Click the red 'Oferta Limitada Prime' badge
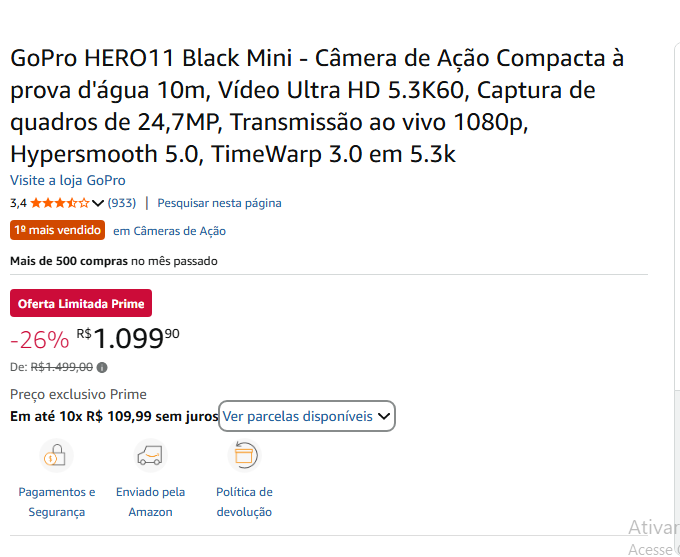This screenshot has width=680, height=557. (81, 303)
